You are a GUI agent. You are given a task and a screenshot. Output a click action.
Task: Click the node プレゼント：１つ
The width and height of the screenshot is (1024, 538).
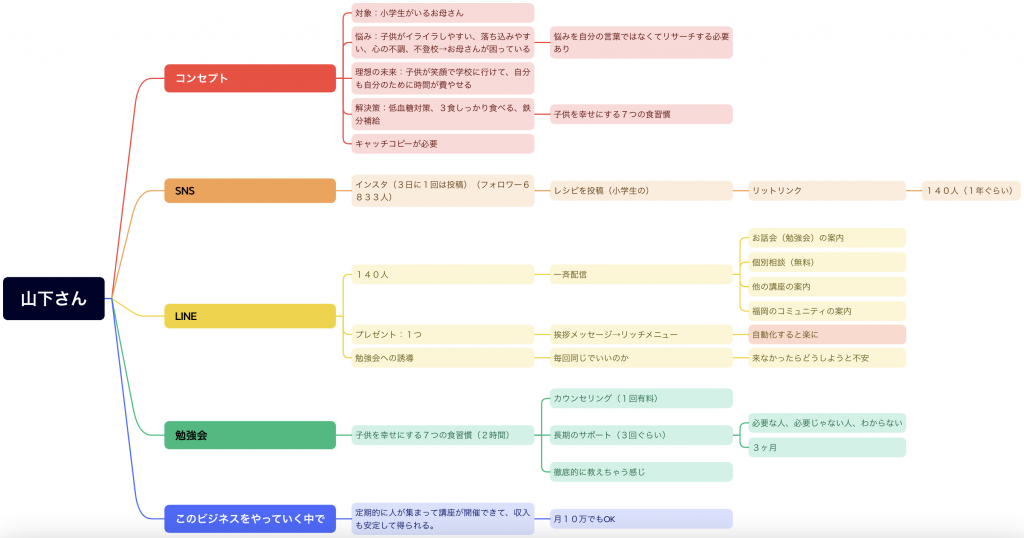click(x=443, y=334)
